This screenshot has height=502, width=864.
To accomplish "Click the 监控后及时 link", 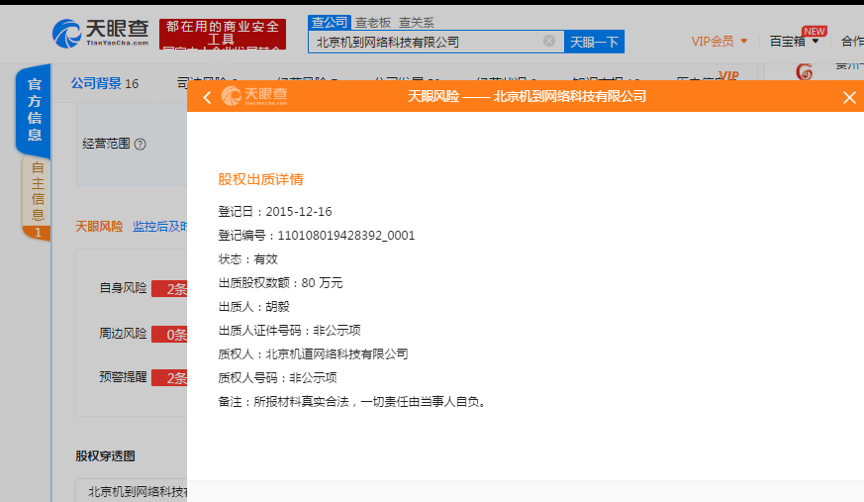I will tap(160, 226).
